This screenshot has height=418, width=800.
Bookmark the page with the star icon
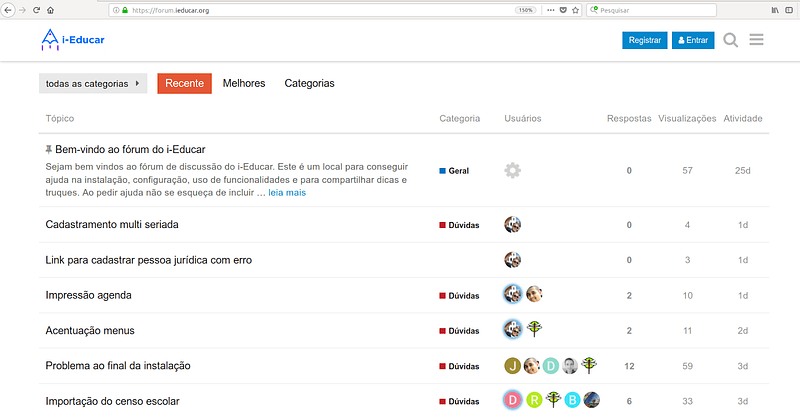576,10
